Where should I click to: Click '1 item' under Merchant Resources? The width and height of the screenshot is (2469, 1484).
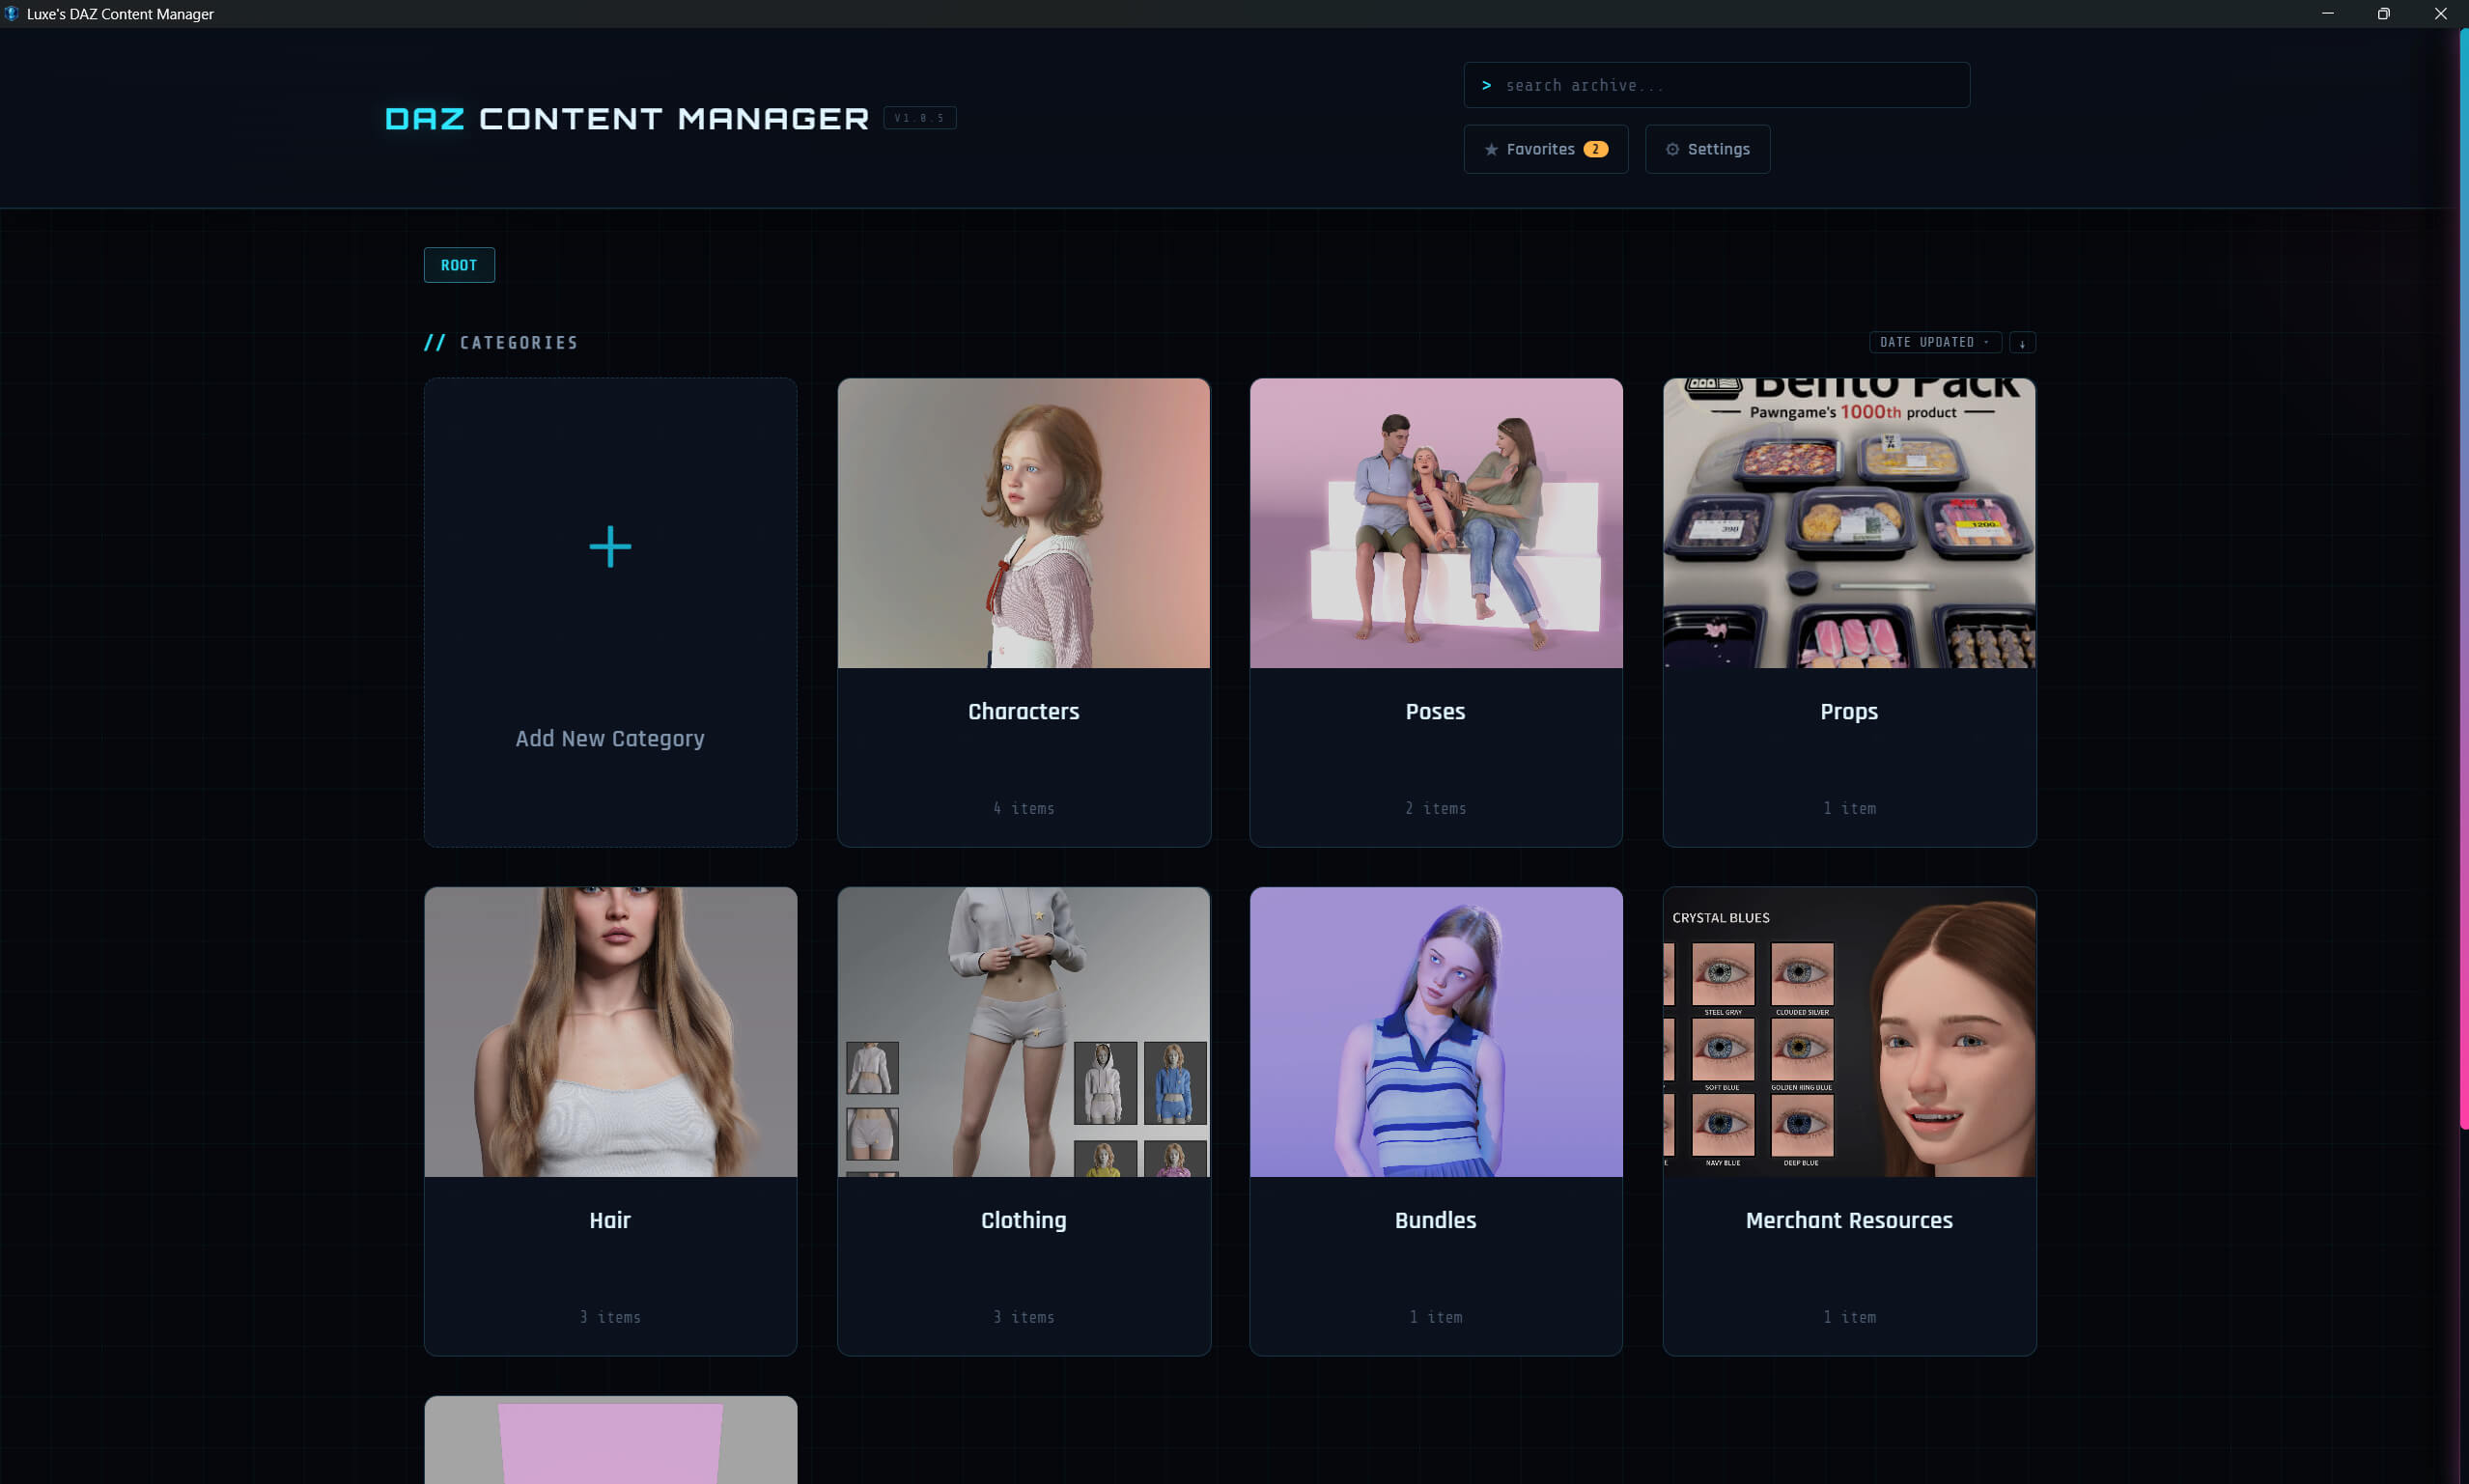[x=1849, y=1317]
